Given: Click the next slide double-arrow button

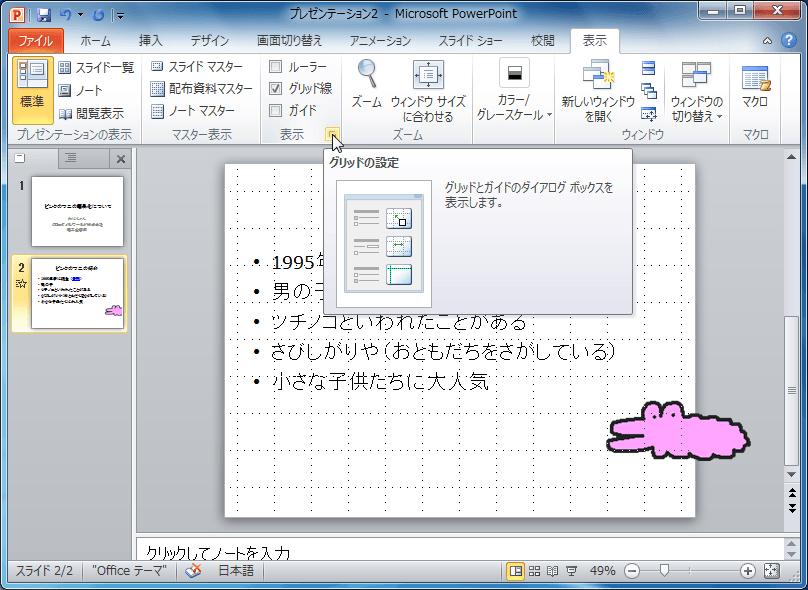Looking at the screenshot, I should (792, 508).
